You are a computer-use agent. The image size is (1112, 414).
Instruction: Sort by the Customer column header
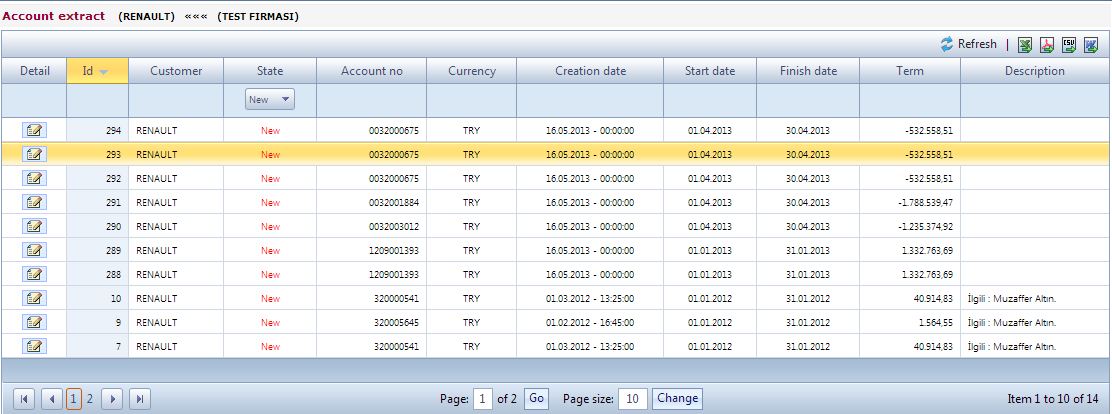coord(176,71)
